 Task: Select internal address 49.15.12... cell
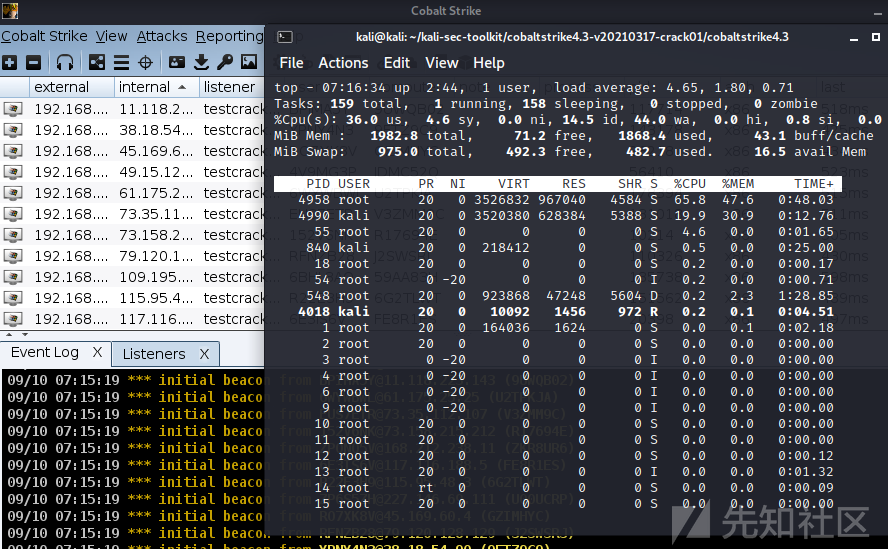tap(156, 172)
